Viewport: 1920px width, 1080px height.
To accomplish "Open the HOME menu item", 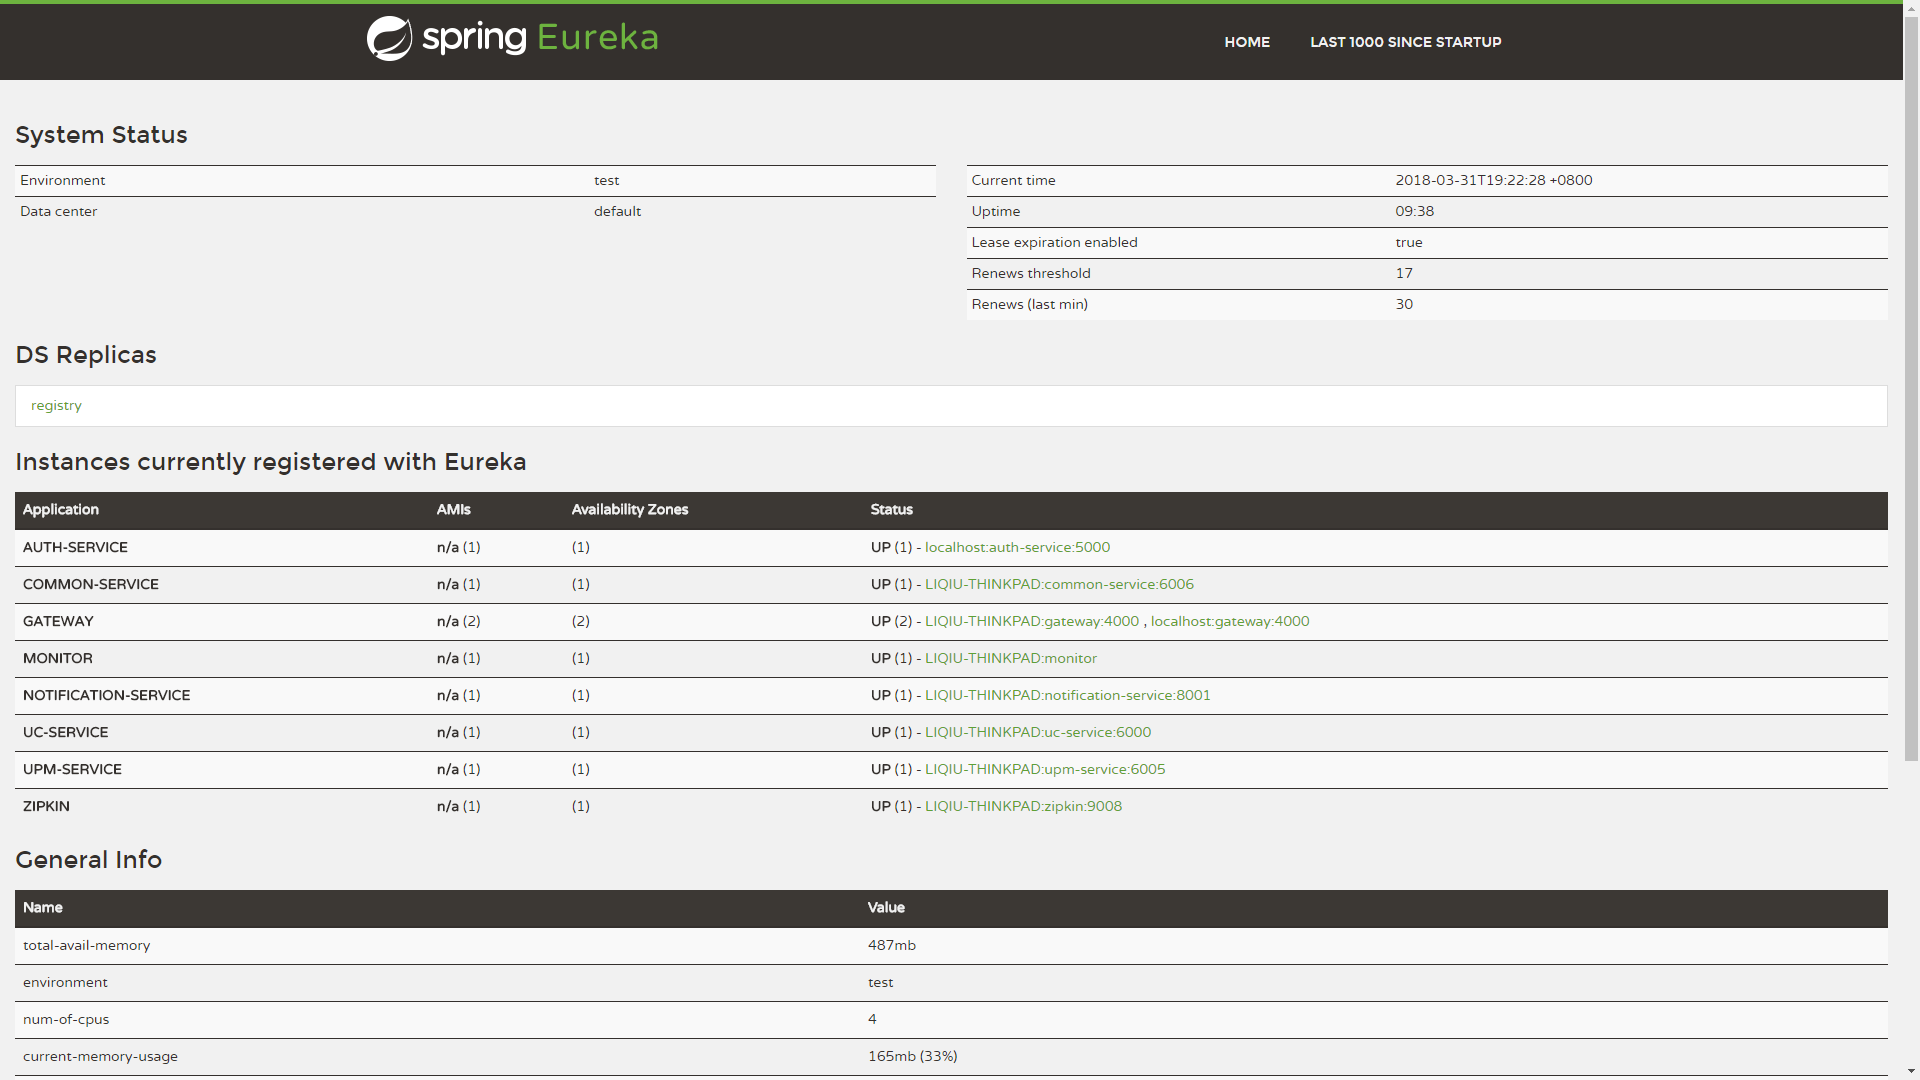I will pos(1247,42).
